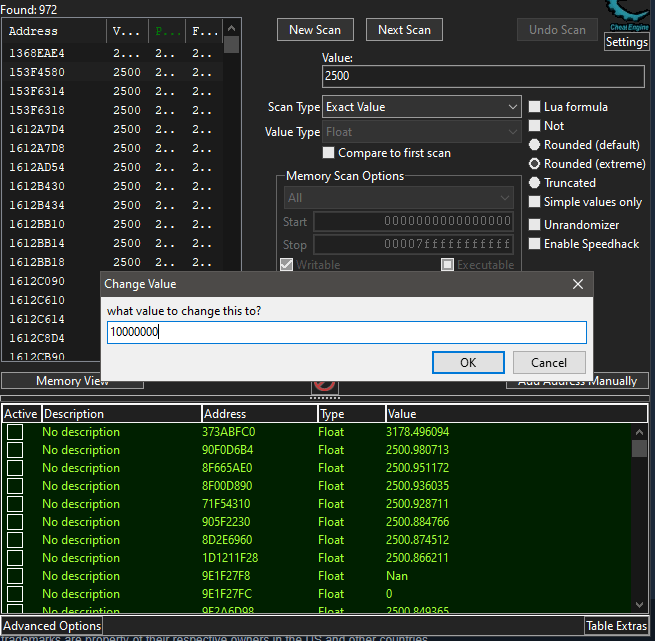Click address 905F2230 in the table
The image size is (655, 641).
226,522
